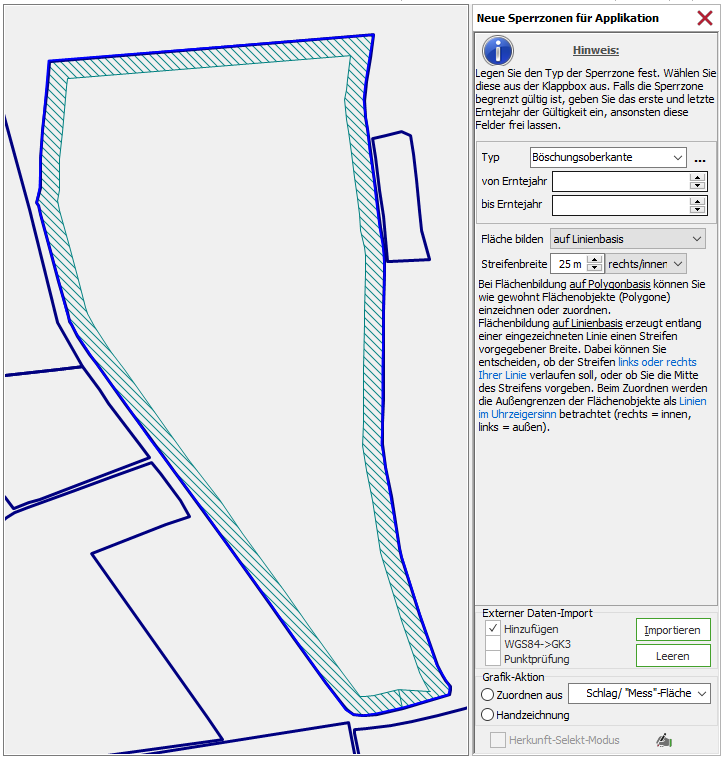Decrease the 'bis Erntejahr' value with down arrow
Screen dimensions: 724x759
[698, 209]
